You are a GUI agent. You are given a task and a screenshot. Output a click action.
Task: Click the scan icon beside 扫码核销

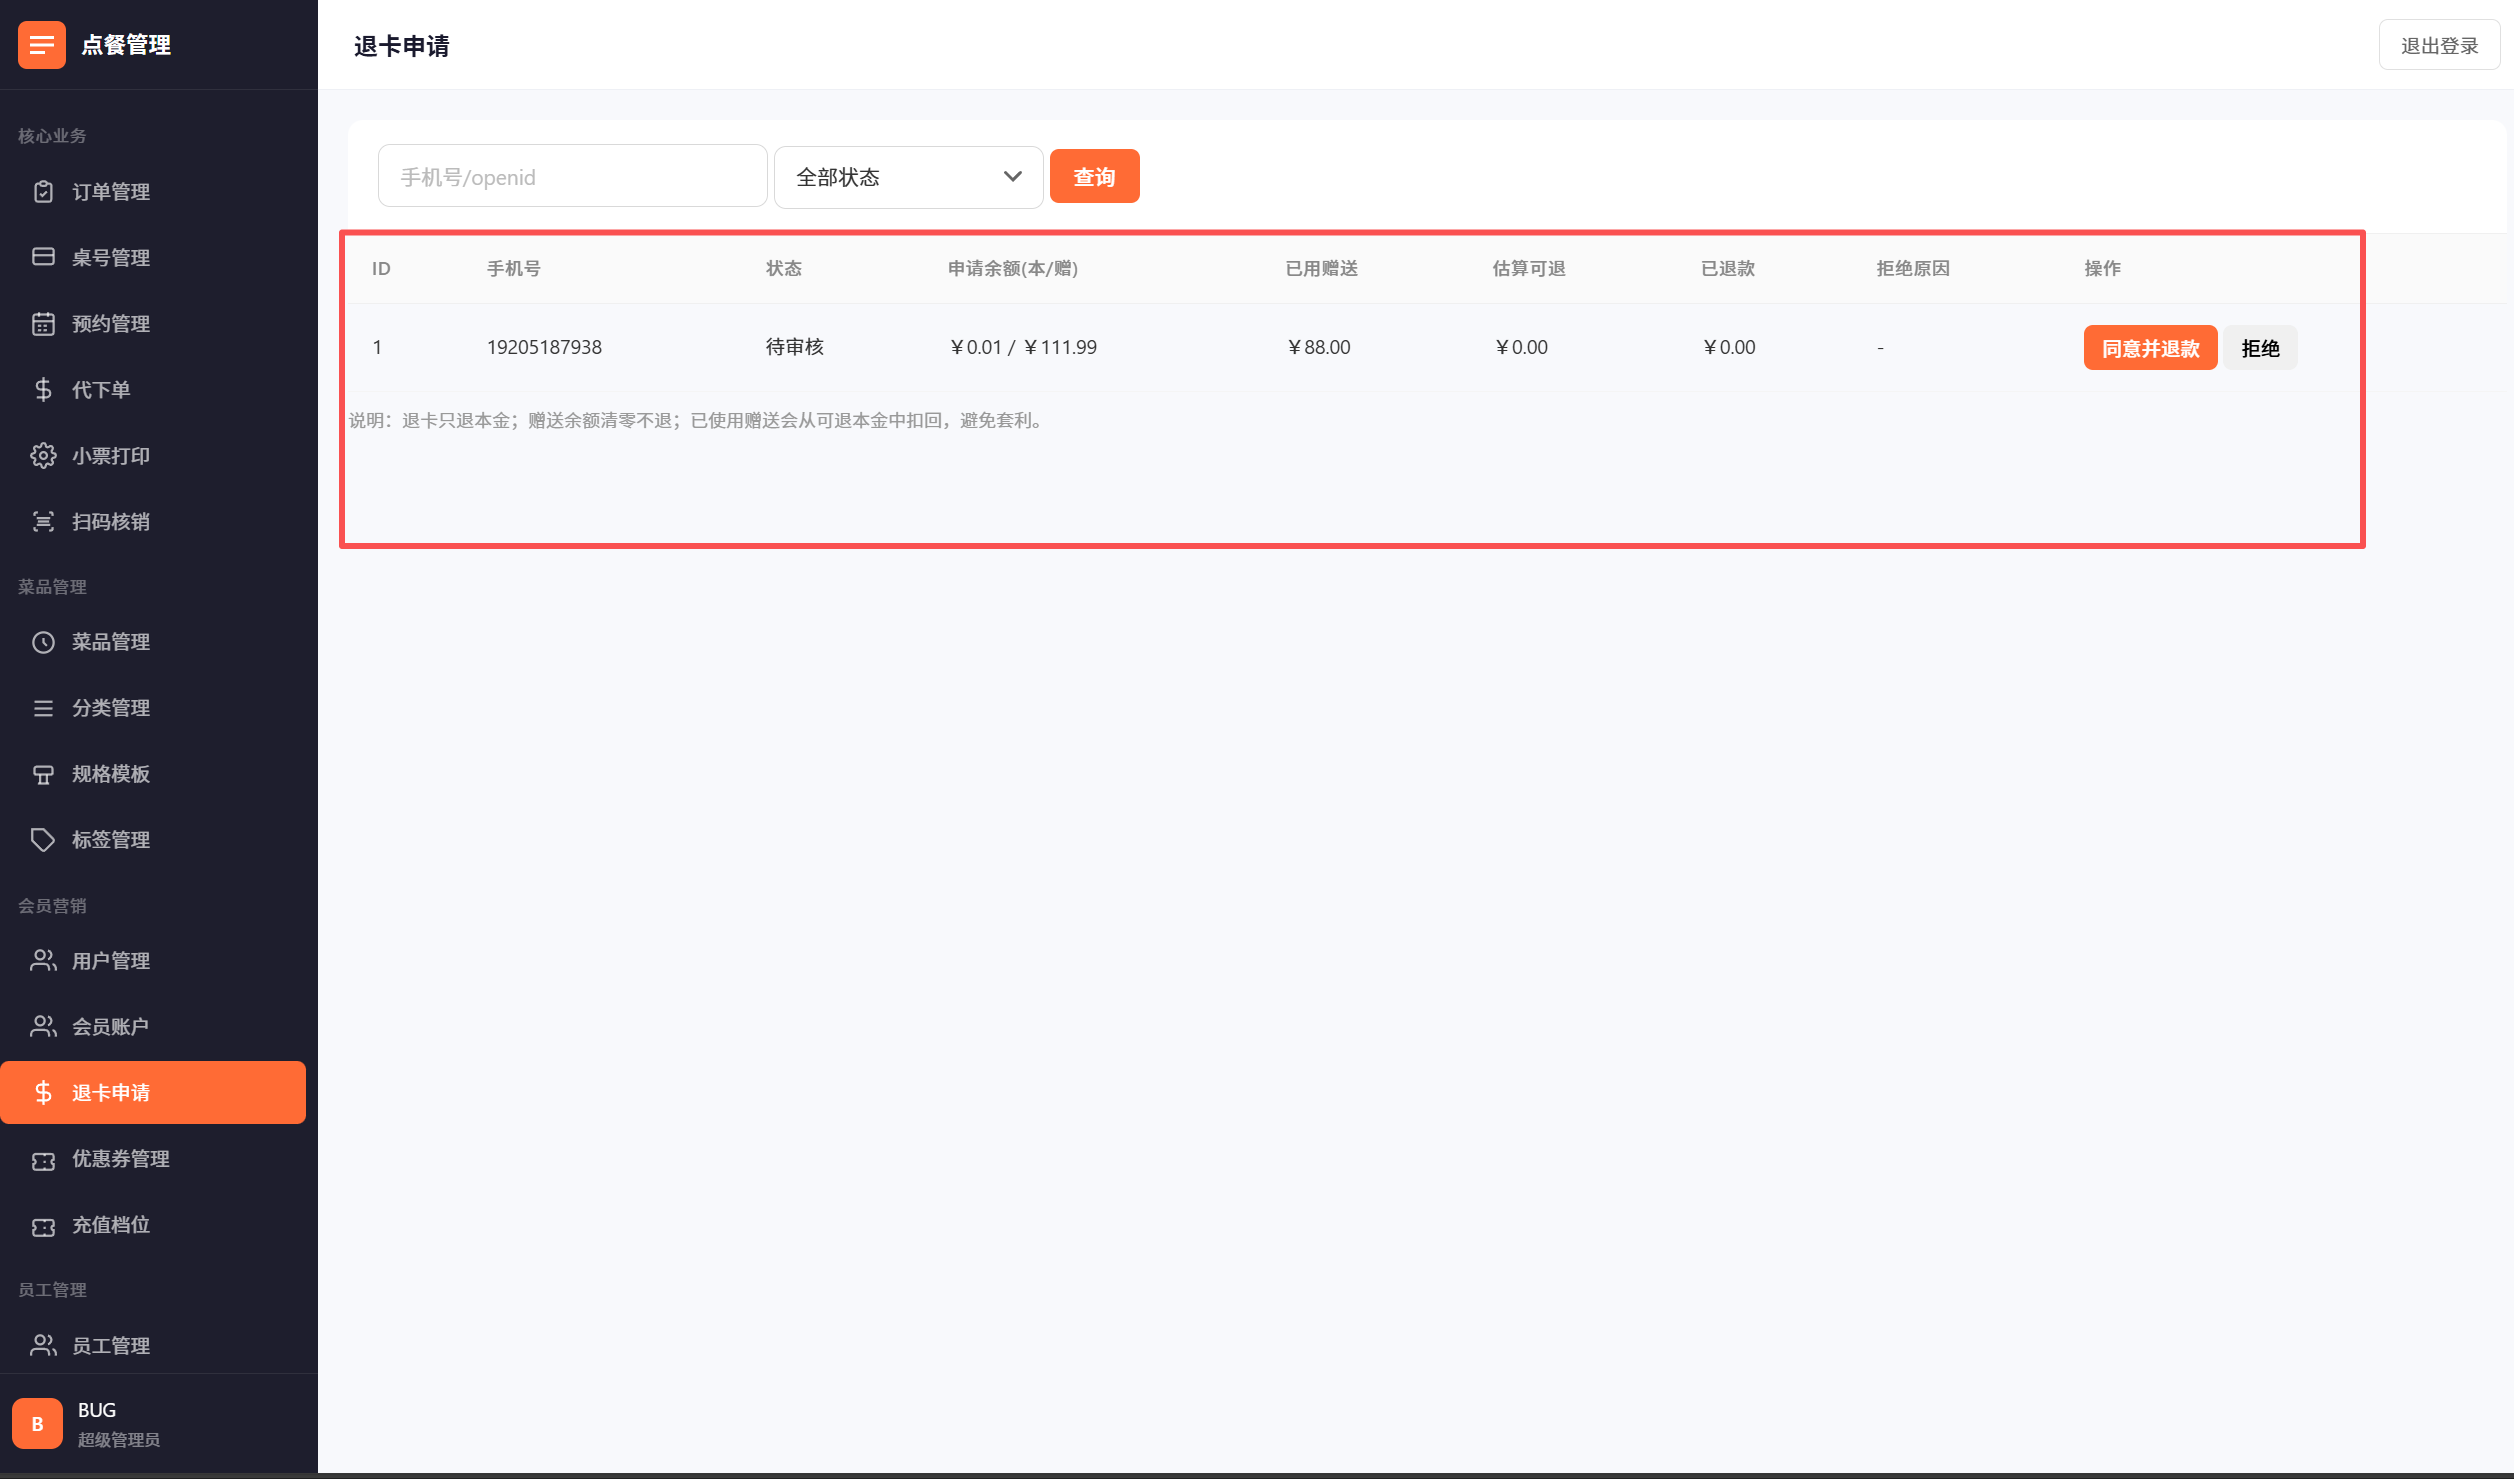pos(43,521)
